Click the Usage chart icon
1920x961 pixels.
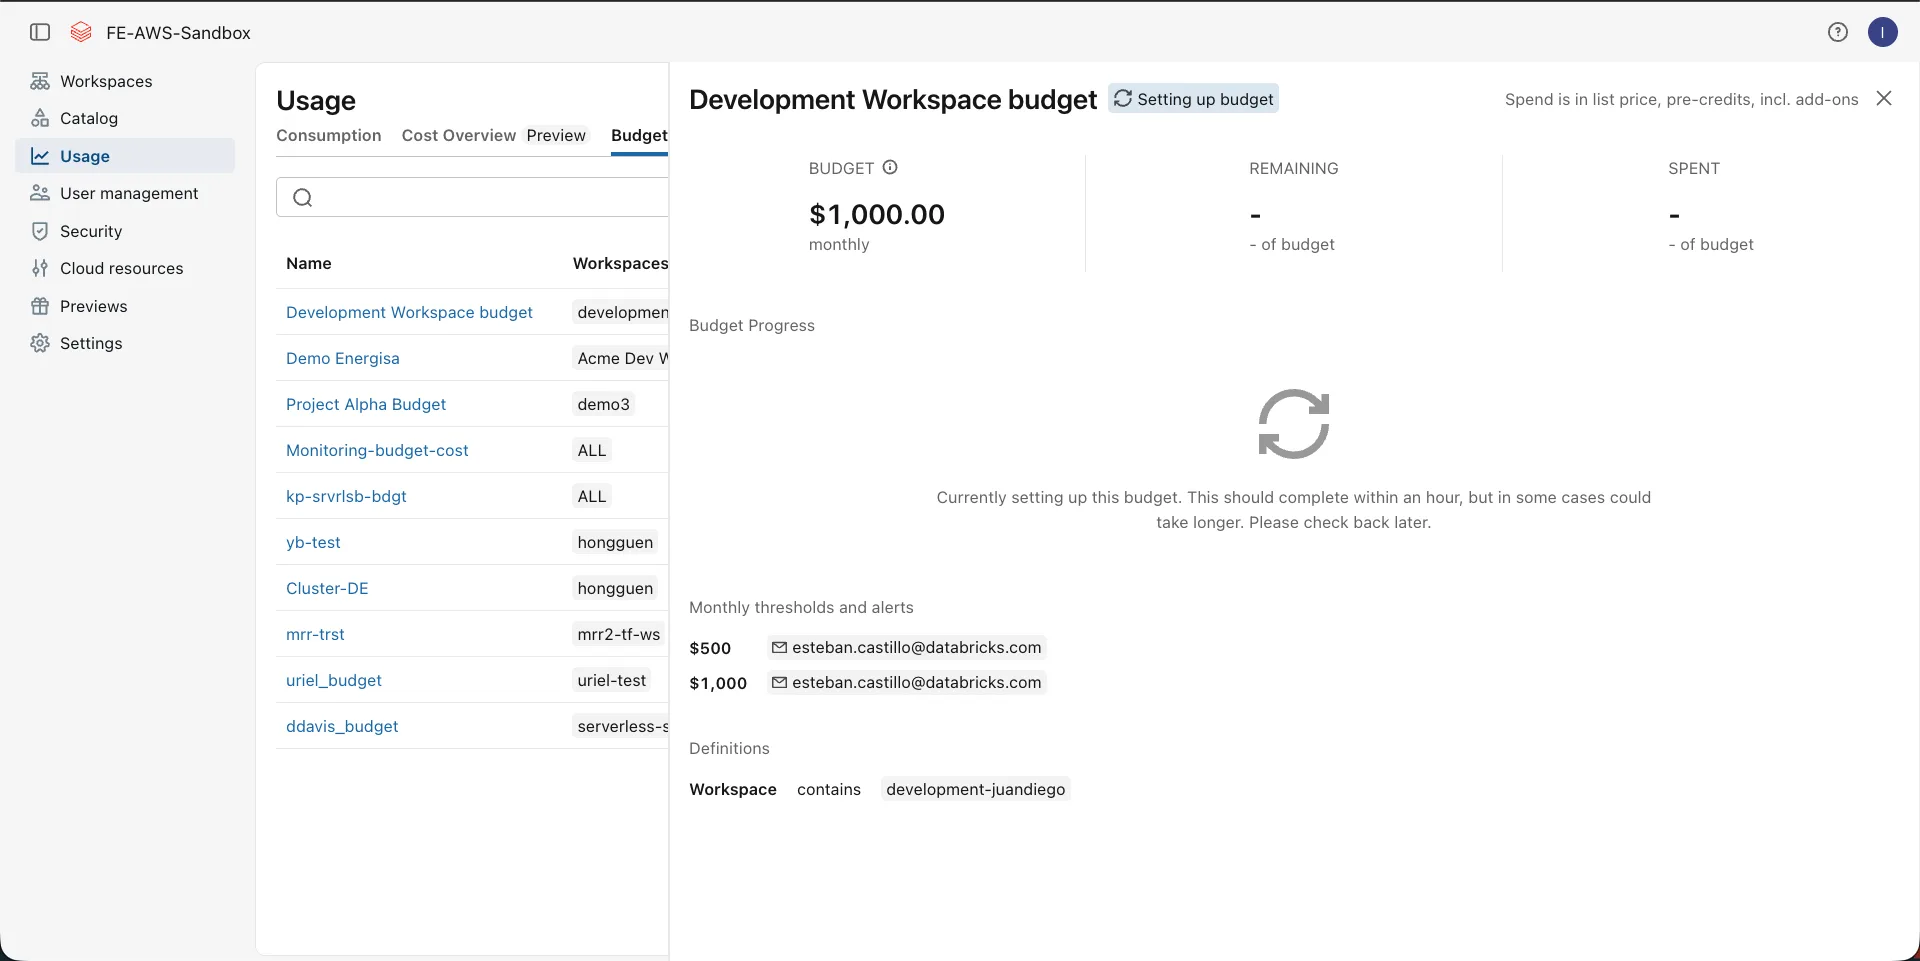40,156
